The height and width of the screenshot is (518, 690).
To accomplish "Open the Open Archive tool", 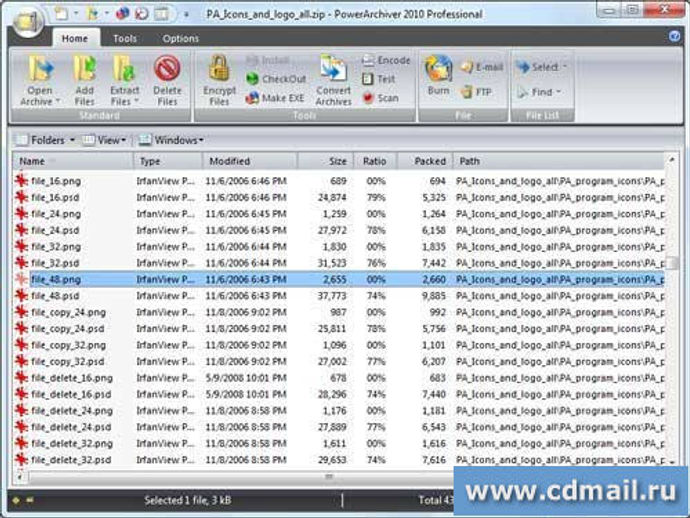I will pyautogui.click(x=40, y=80).
